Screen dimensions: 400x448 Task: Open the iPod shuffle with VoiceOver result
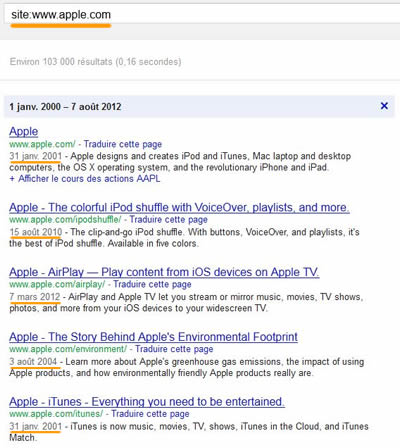pyautogui.click(x=179, y=207)
